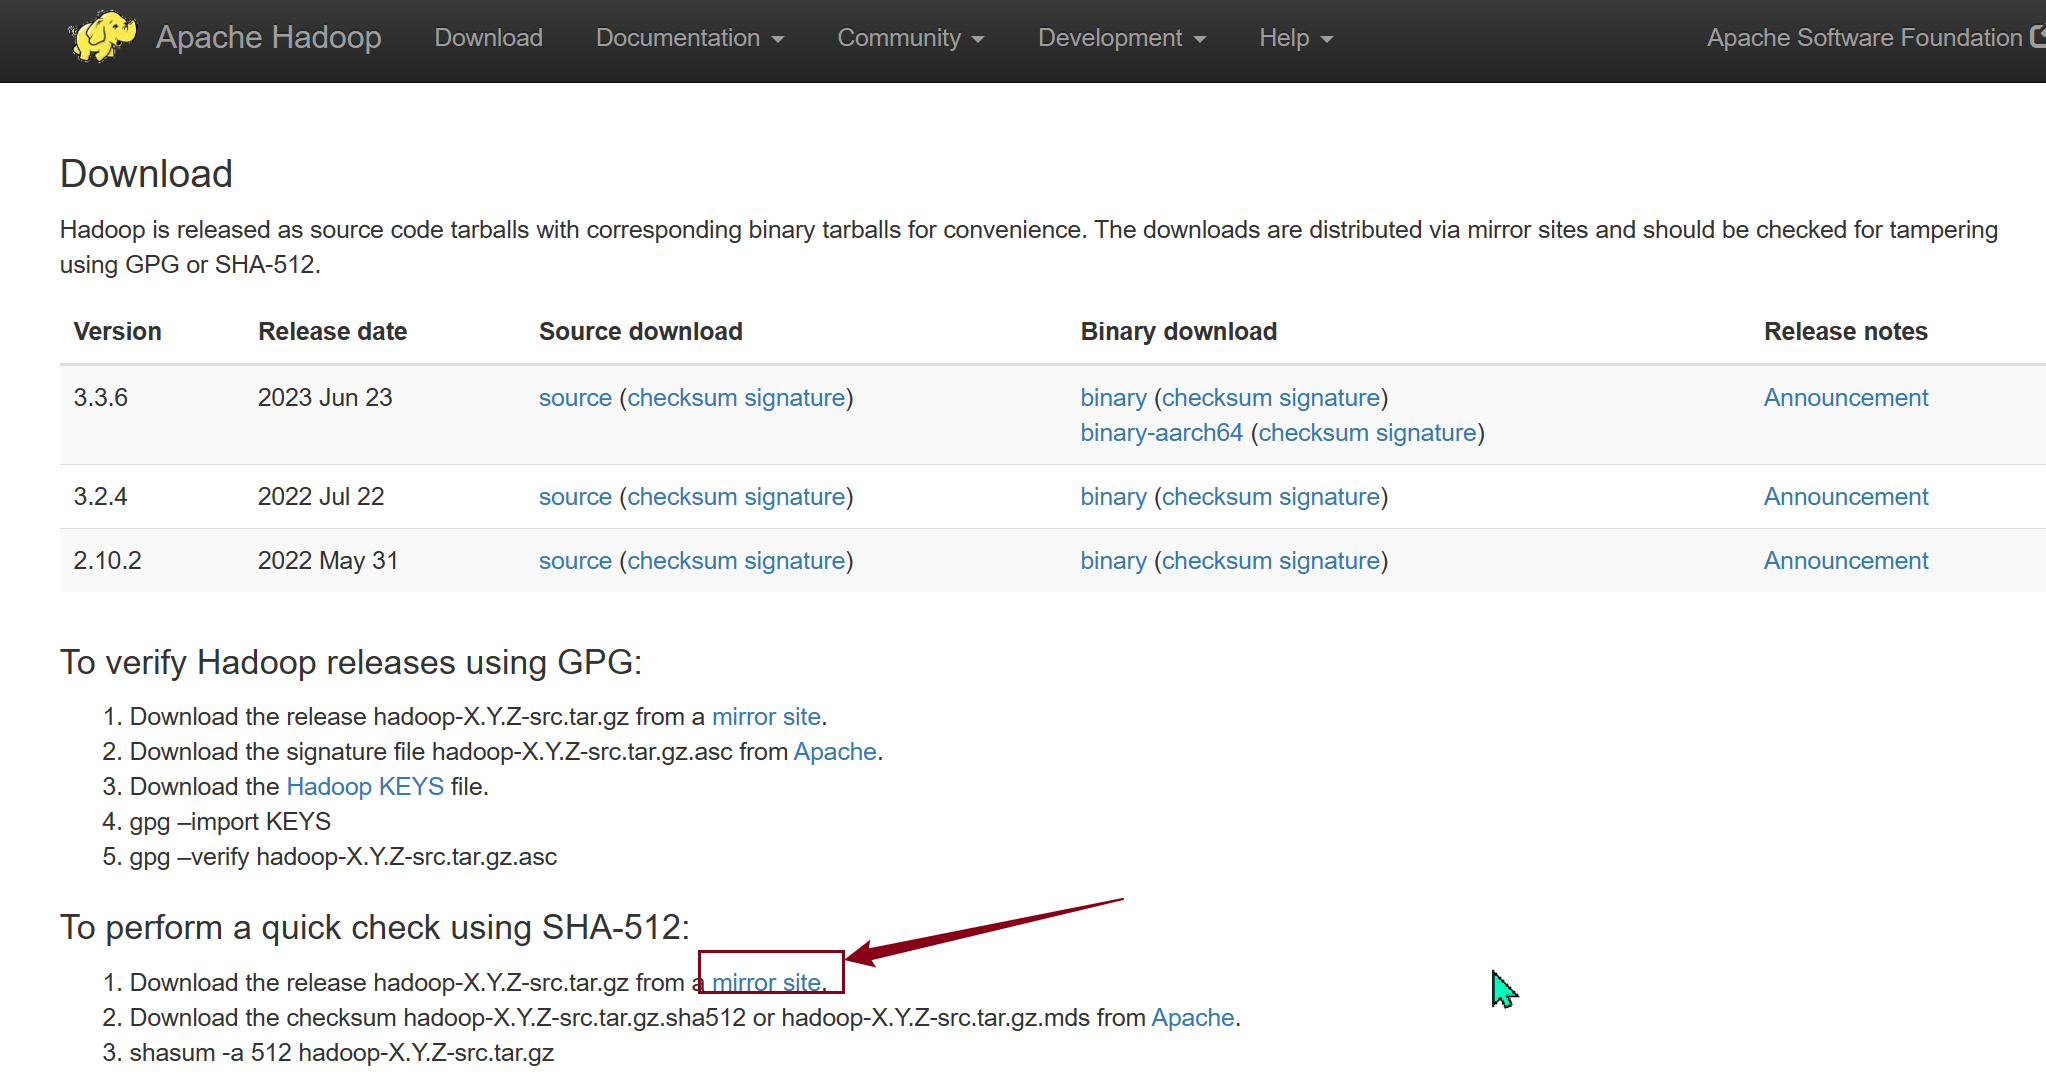Open source checksum for version 3.3.6
This screenshot has width=2046, height=1076.
[x=682, y=398]
